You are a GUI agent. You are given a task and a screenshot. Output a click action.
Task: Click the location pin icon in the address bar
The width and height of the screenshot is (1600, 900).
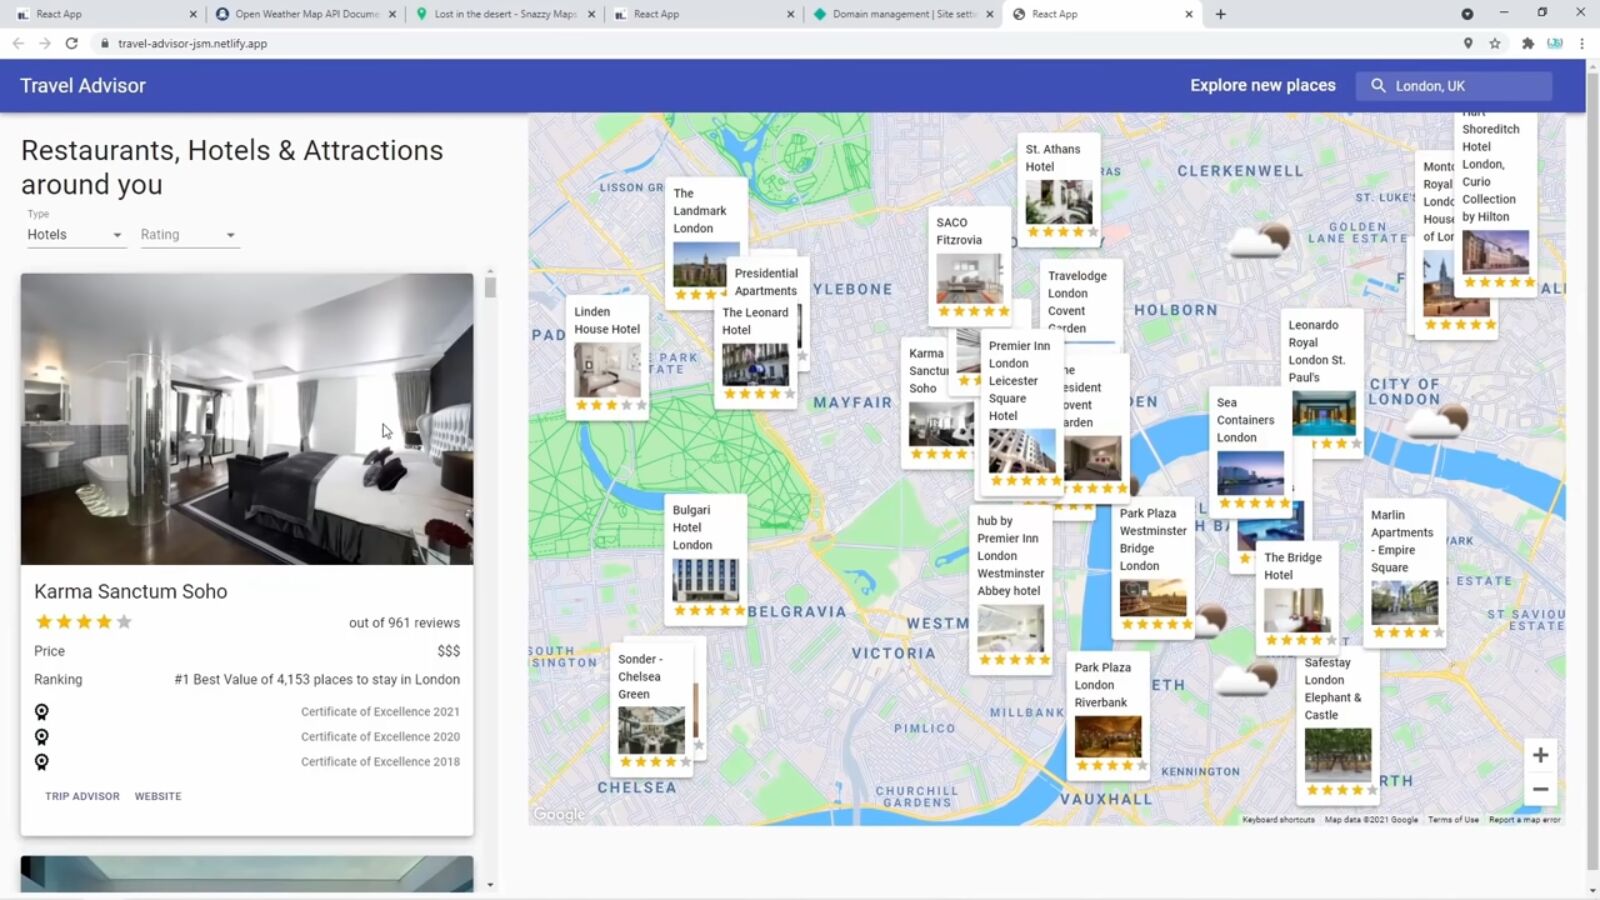click(1468, 43)
